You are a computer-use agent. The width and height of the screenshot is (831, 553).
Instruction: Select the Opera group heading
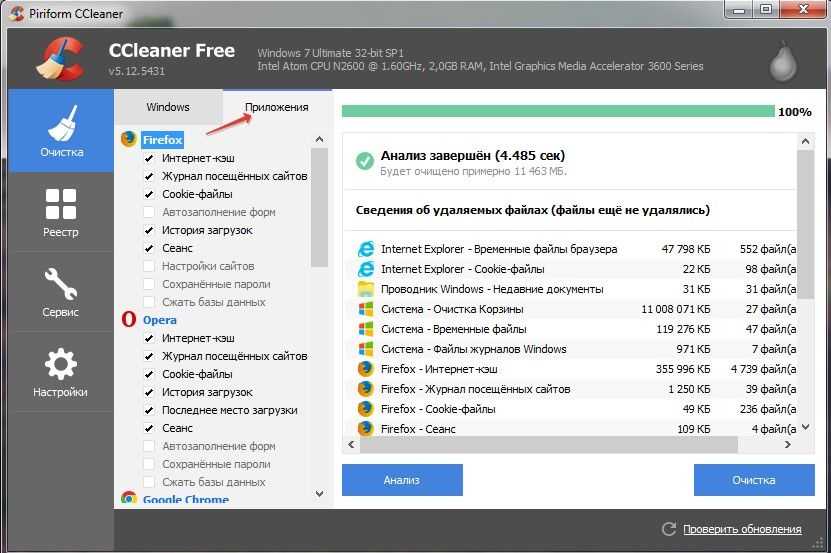pos(160,320)
